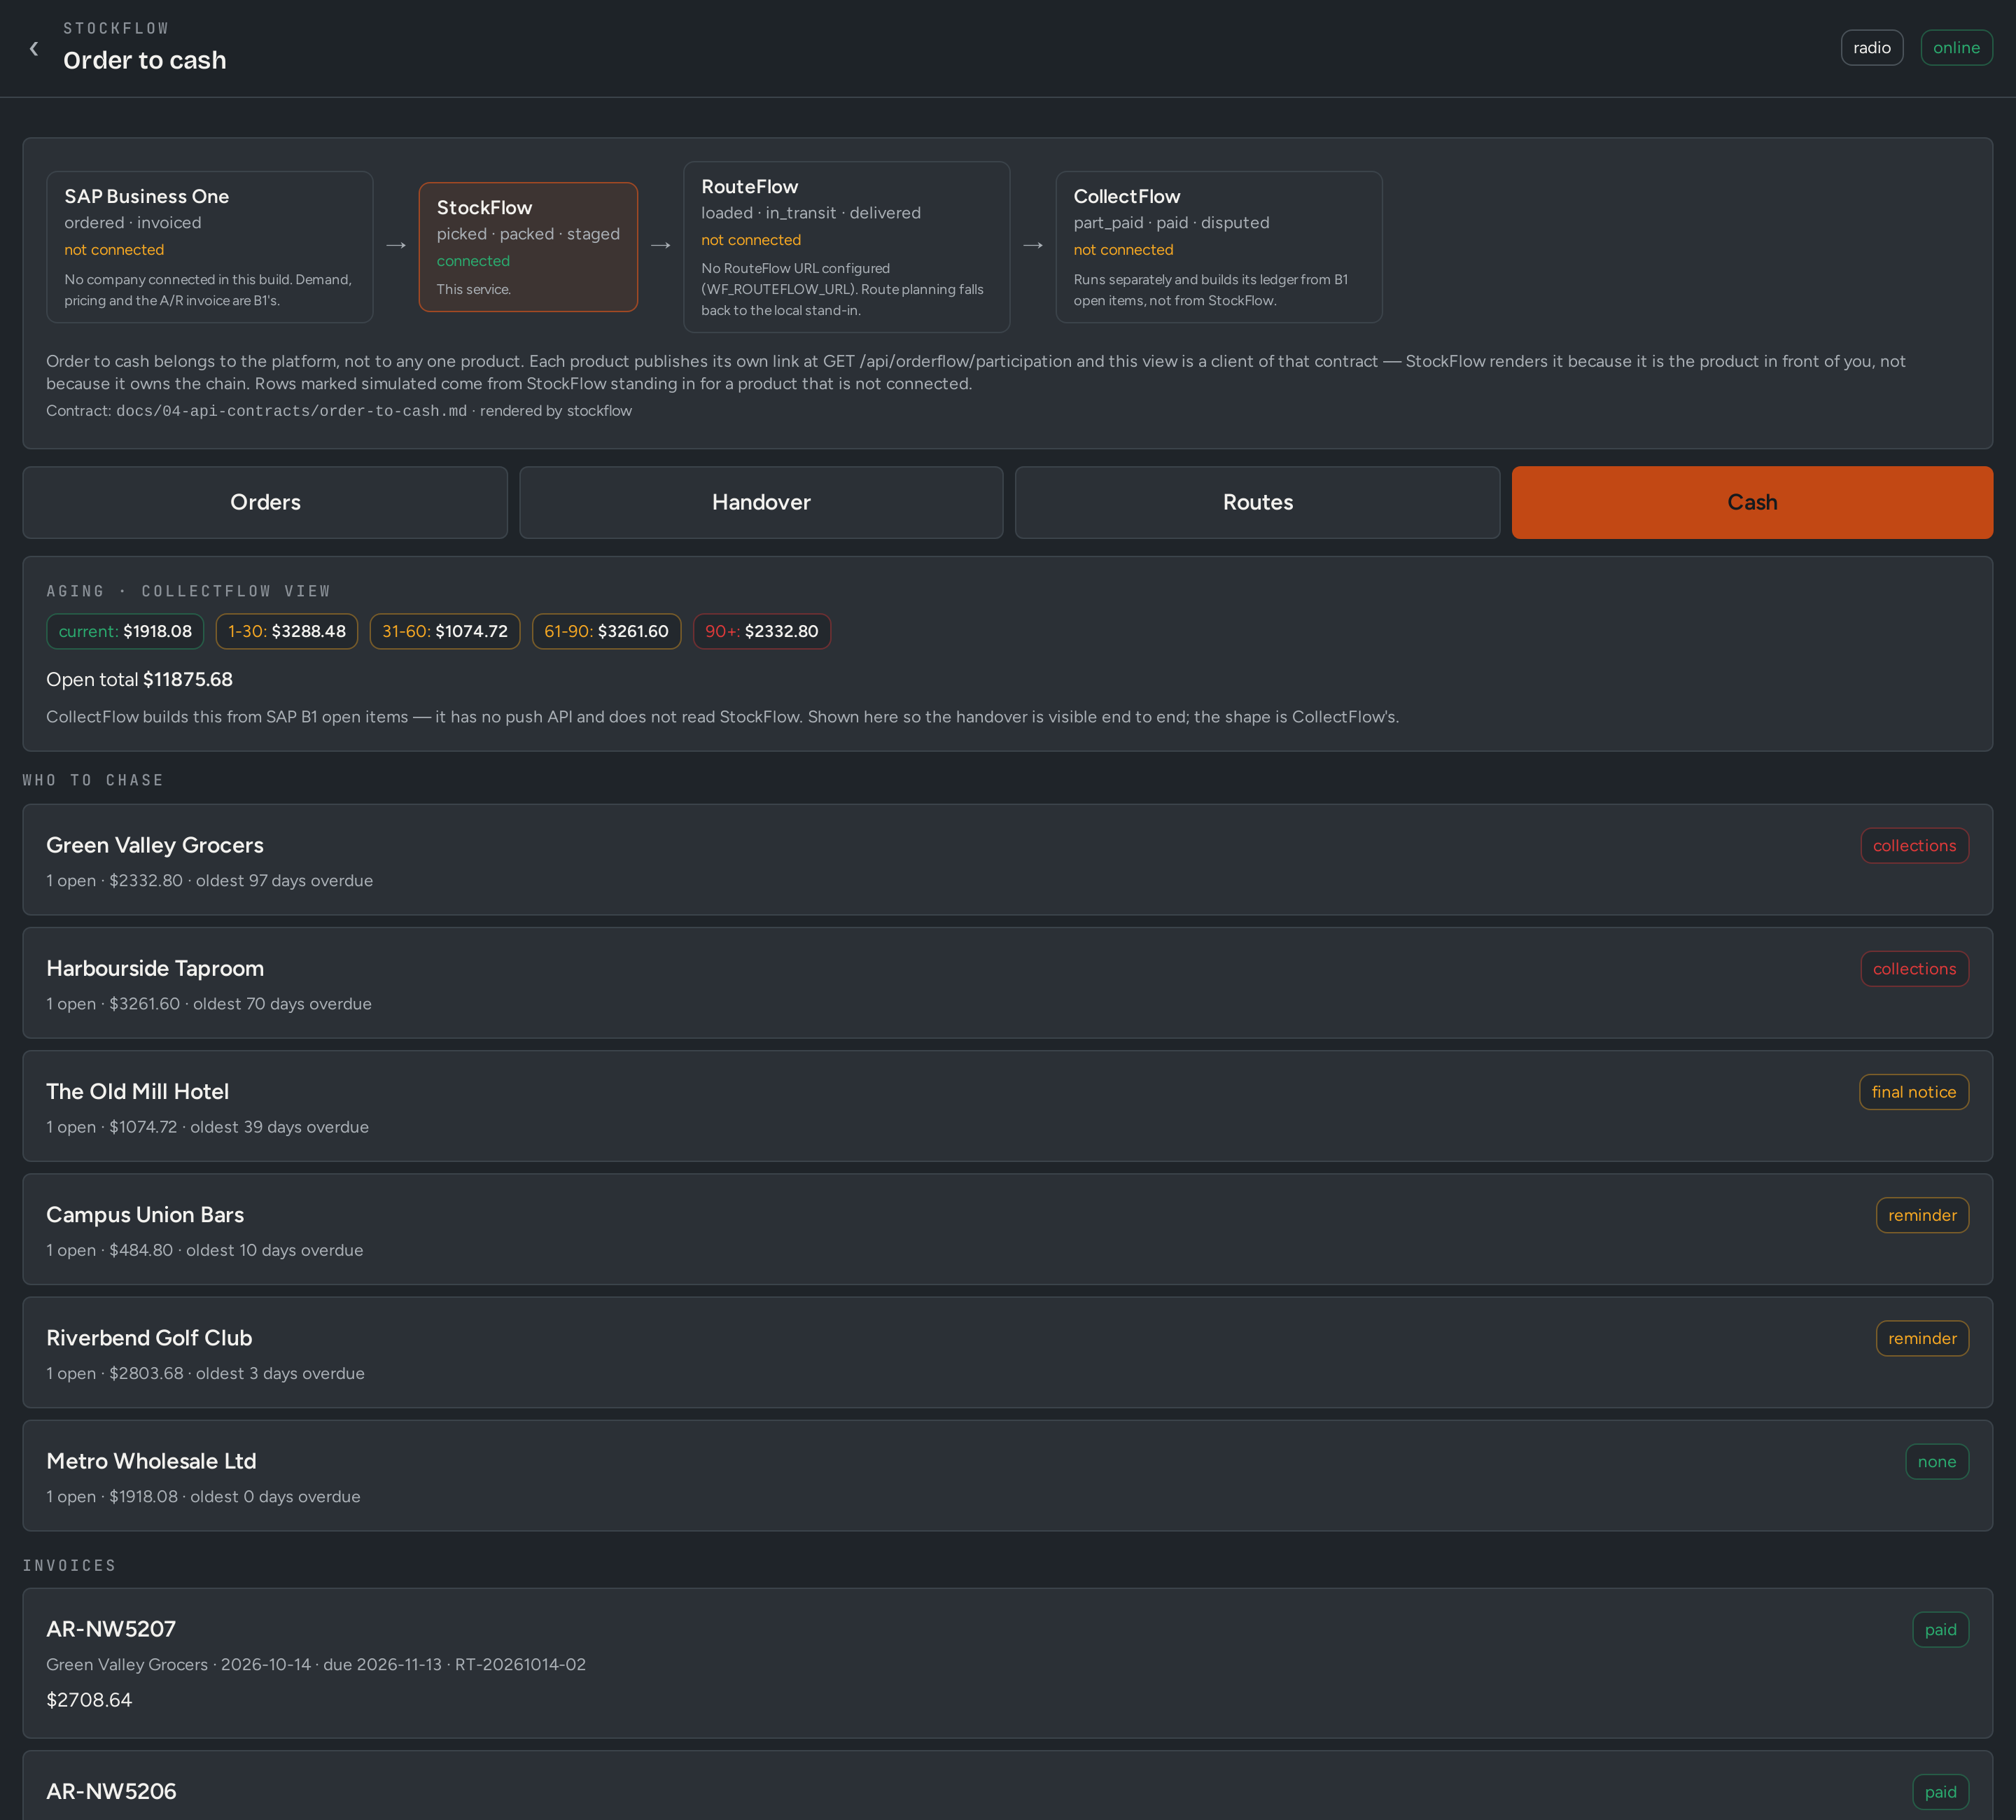This screenshot has width=2016, height=1820.
Task: Open the CollectFlow stage card
Action: (1219, 247)
